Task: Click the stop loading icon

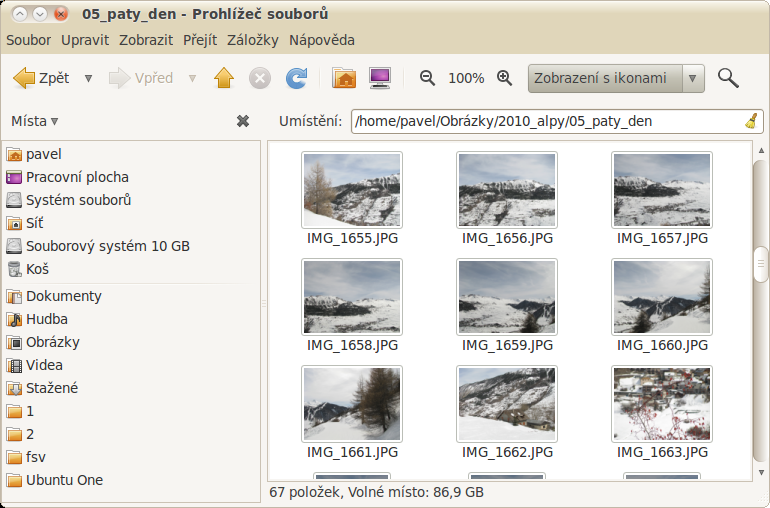Action: 260,78
